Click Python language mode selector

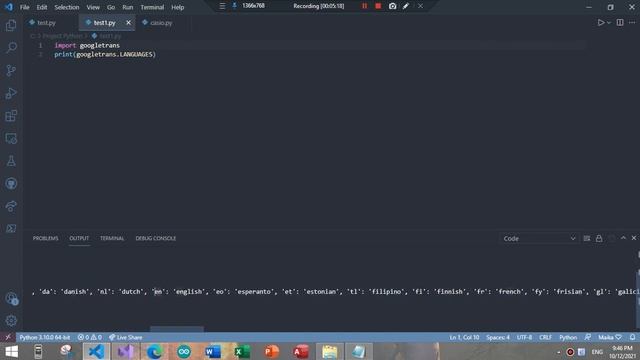click(x=568, y=338)
